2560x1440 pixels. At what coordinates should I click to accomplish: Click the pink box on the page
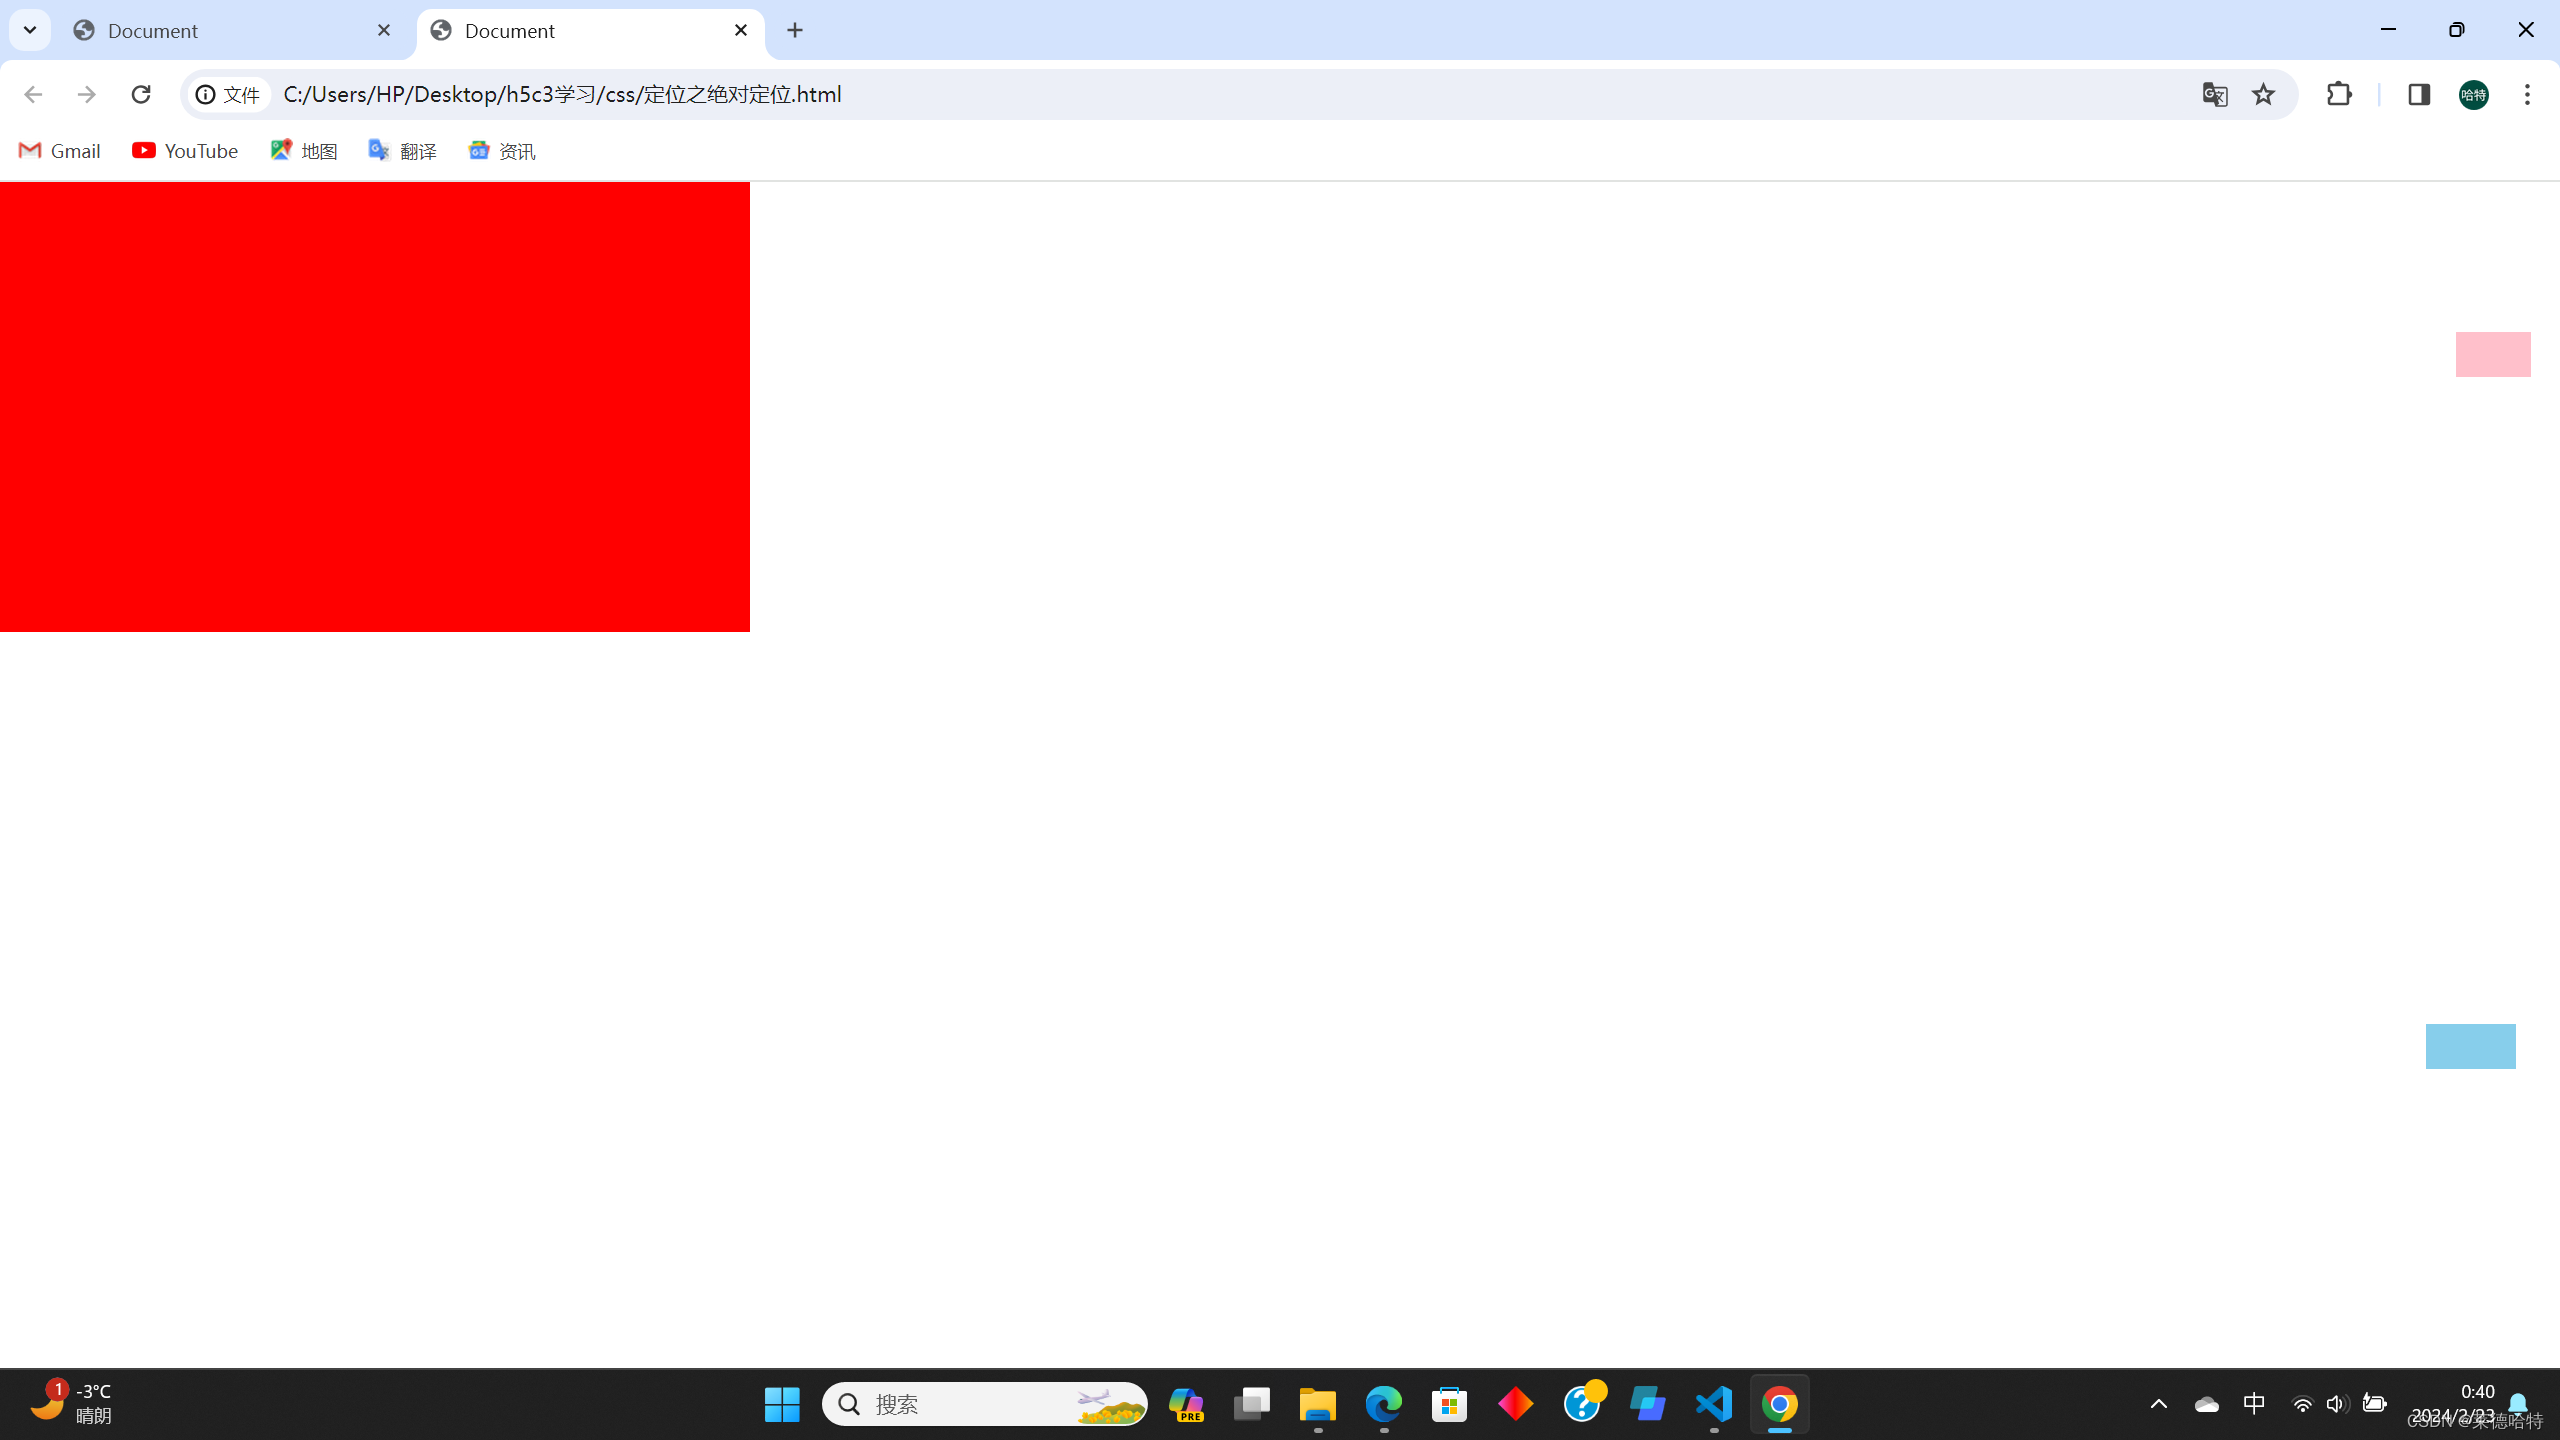coord(2492,354)
